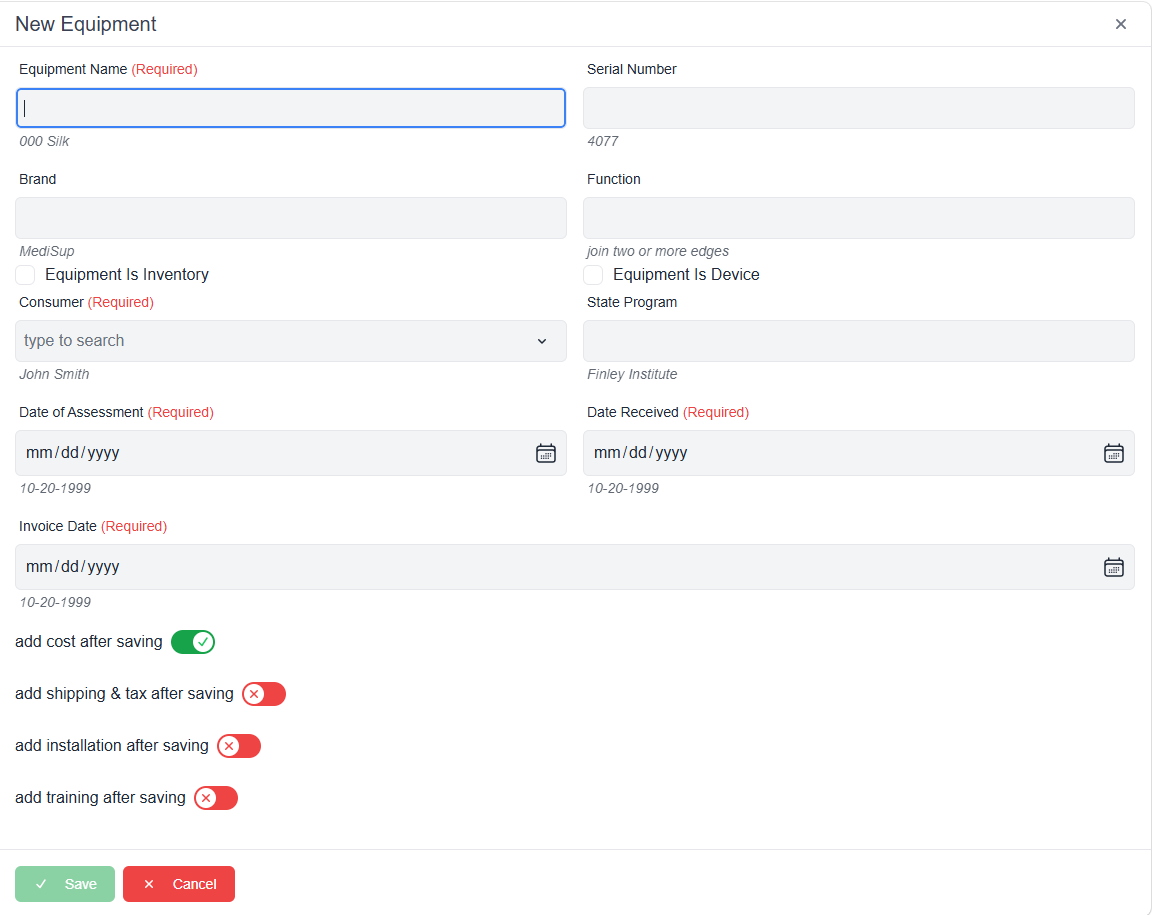
Task: Click the 'New Equipment' dialog title
Action: pyautogui.click(x=86, y=24)
